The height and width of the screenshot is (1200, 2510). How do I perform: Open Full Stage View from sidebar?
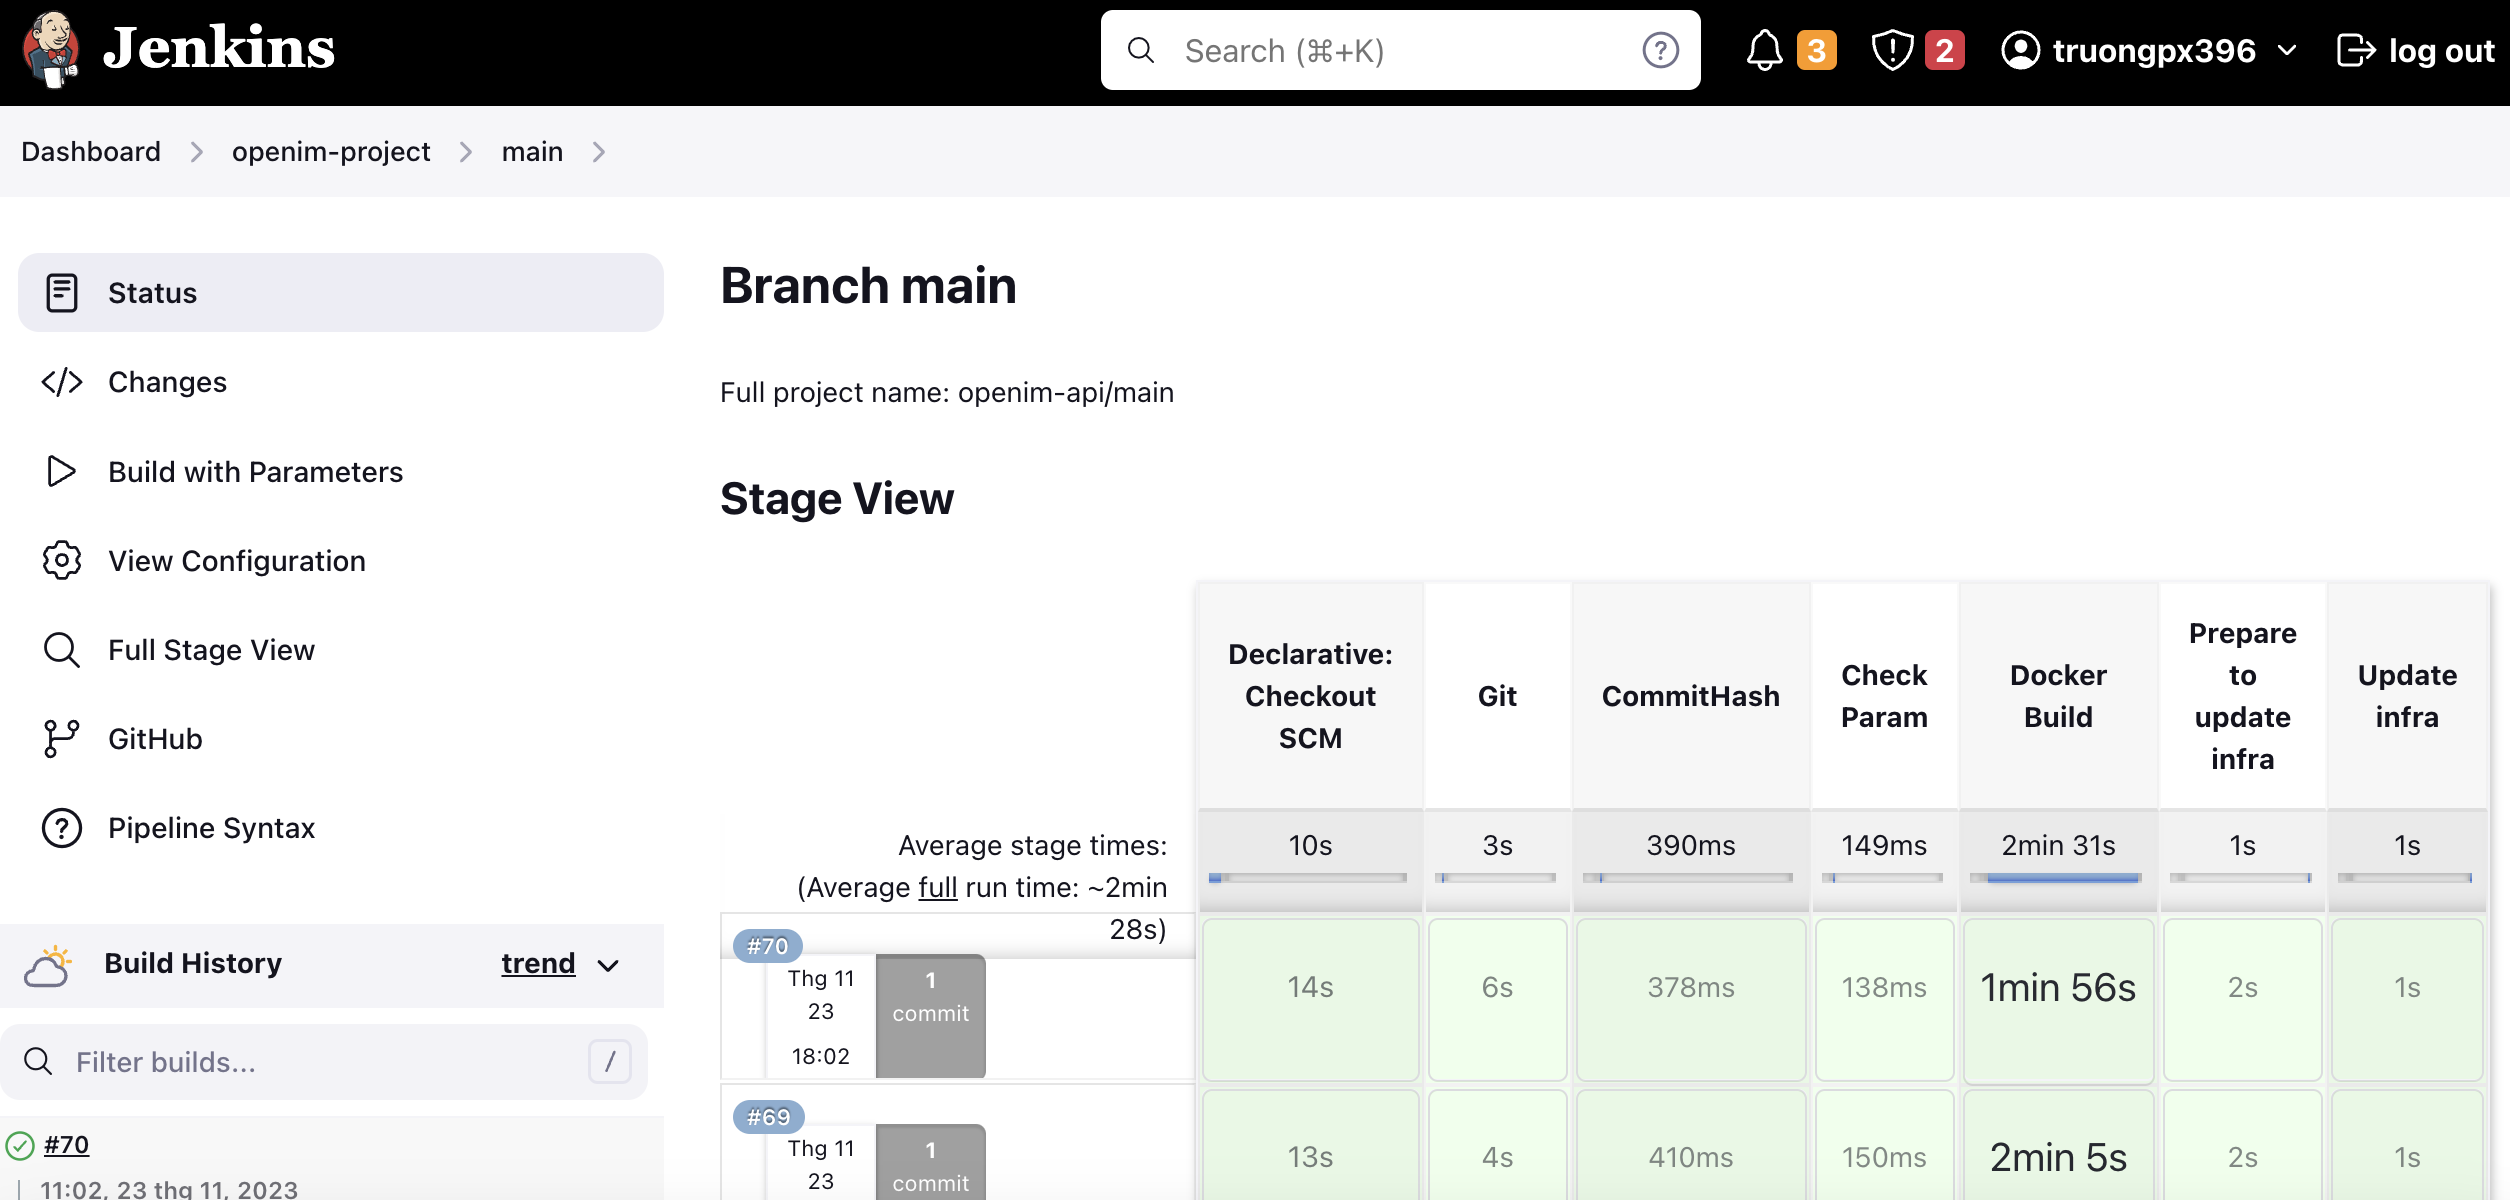point(211,650)
